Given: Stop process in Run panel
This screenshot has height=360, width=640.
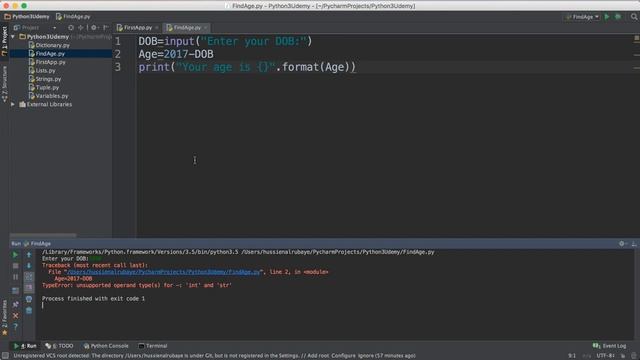Looking at the screenshot, I should tap(15, 266).
